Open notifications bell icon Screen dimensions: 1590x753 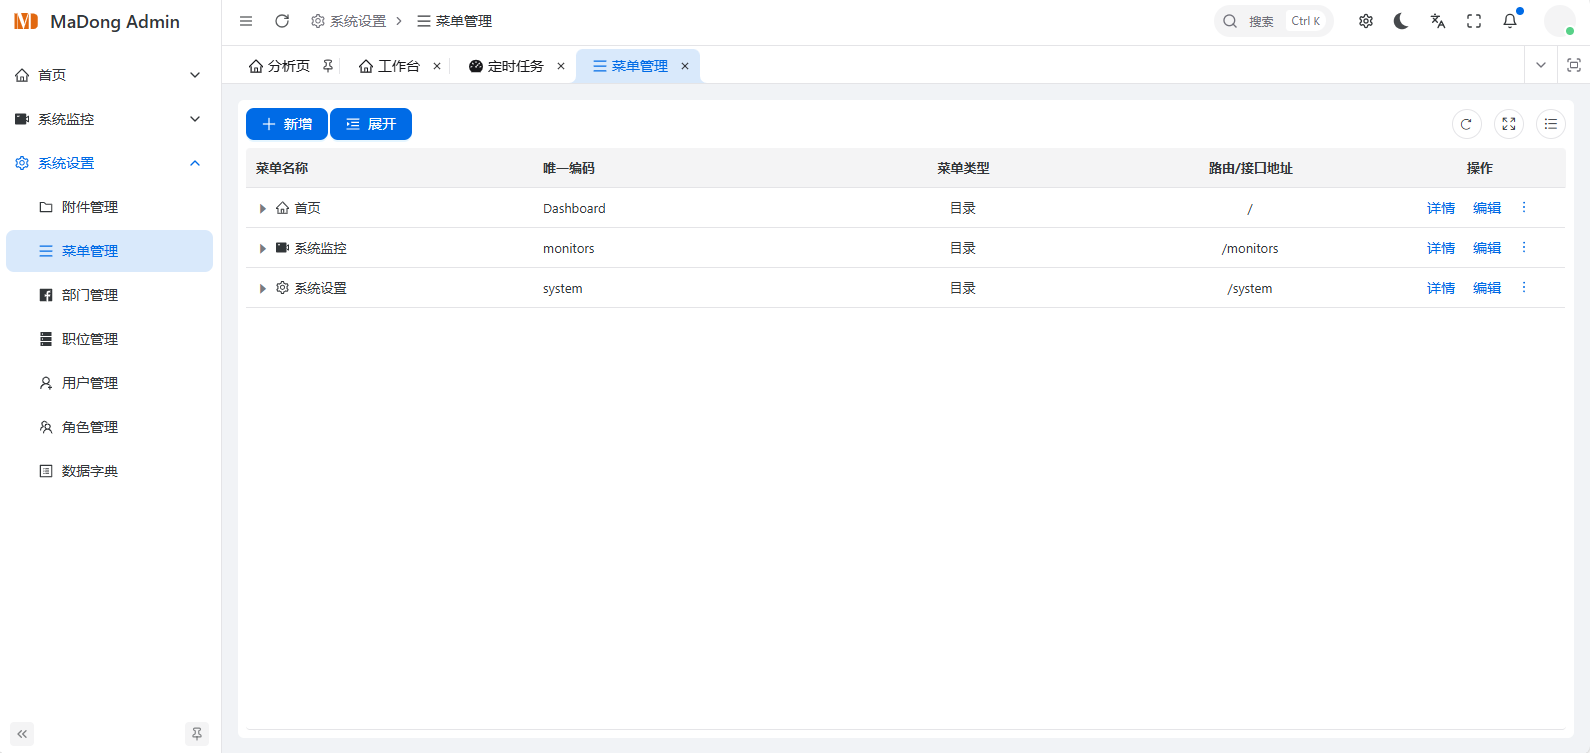click(1510, 21)
